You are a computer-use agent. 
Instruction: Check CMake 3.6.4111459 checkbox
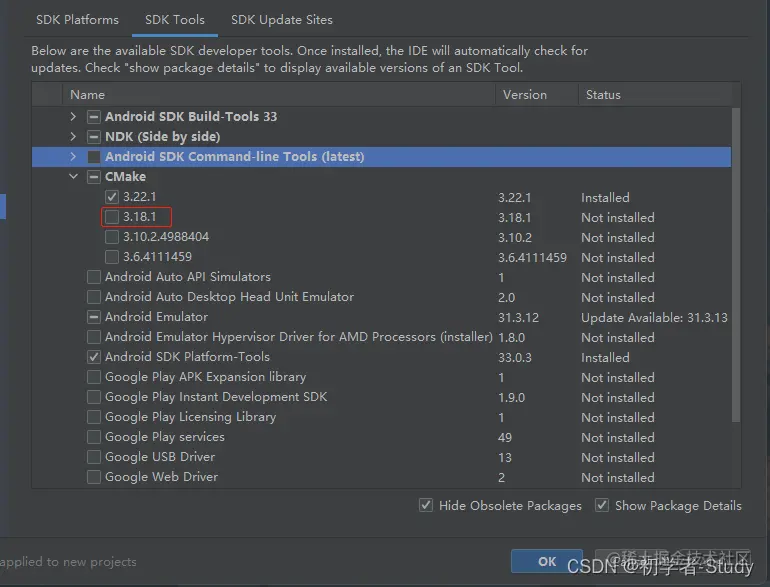(x=112, y=257)
